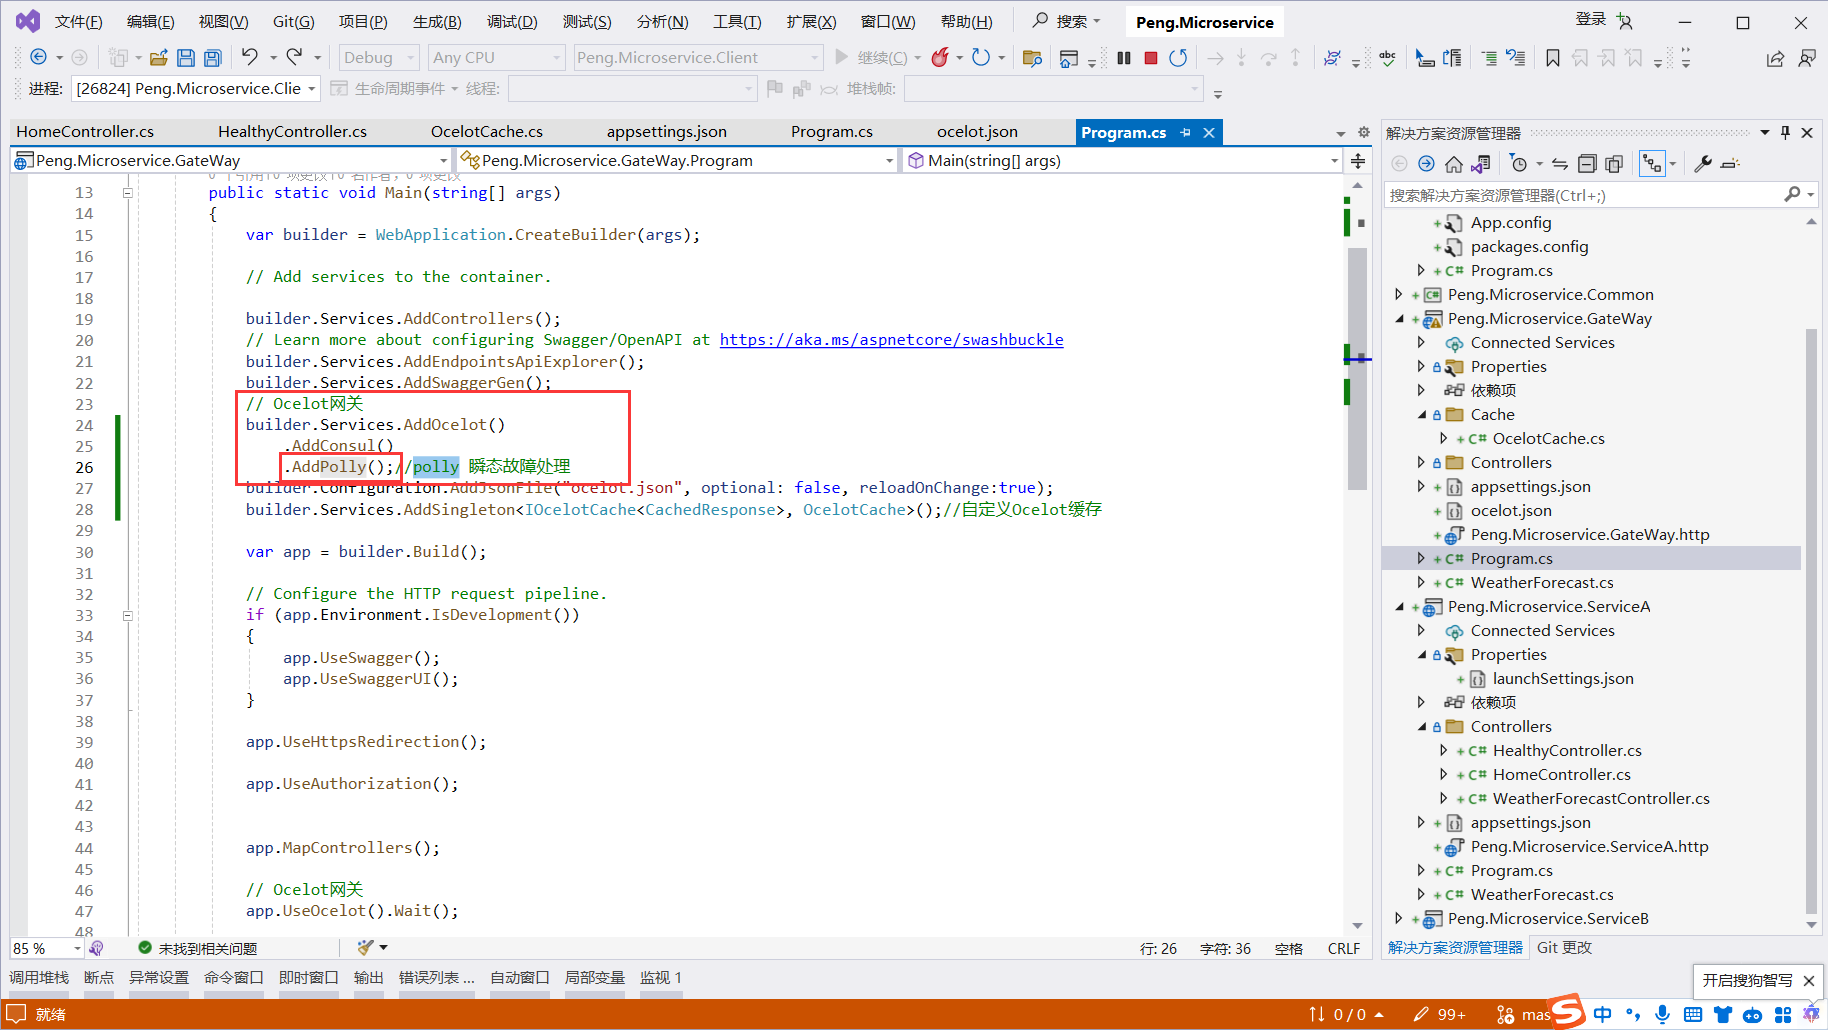
Task: Open a file with the folder toolbar icon
Action: click(x=159, y=58)
